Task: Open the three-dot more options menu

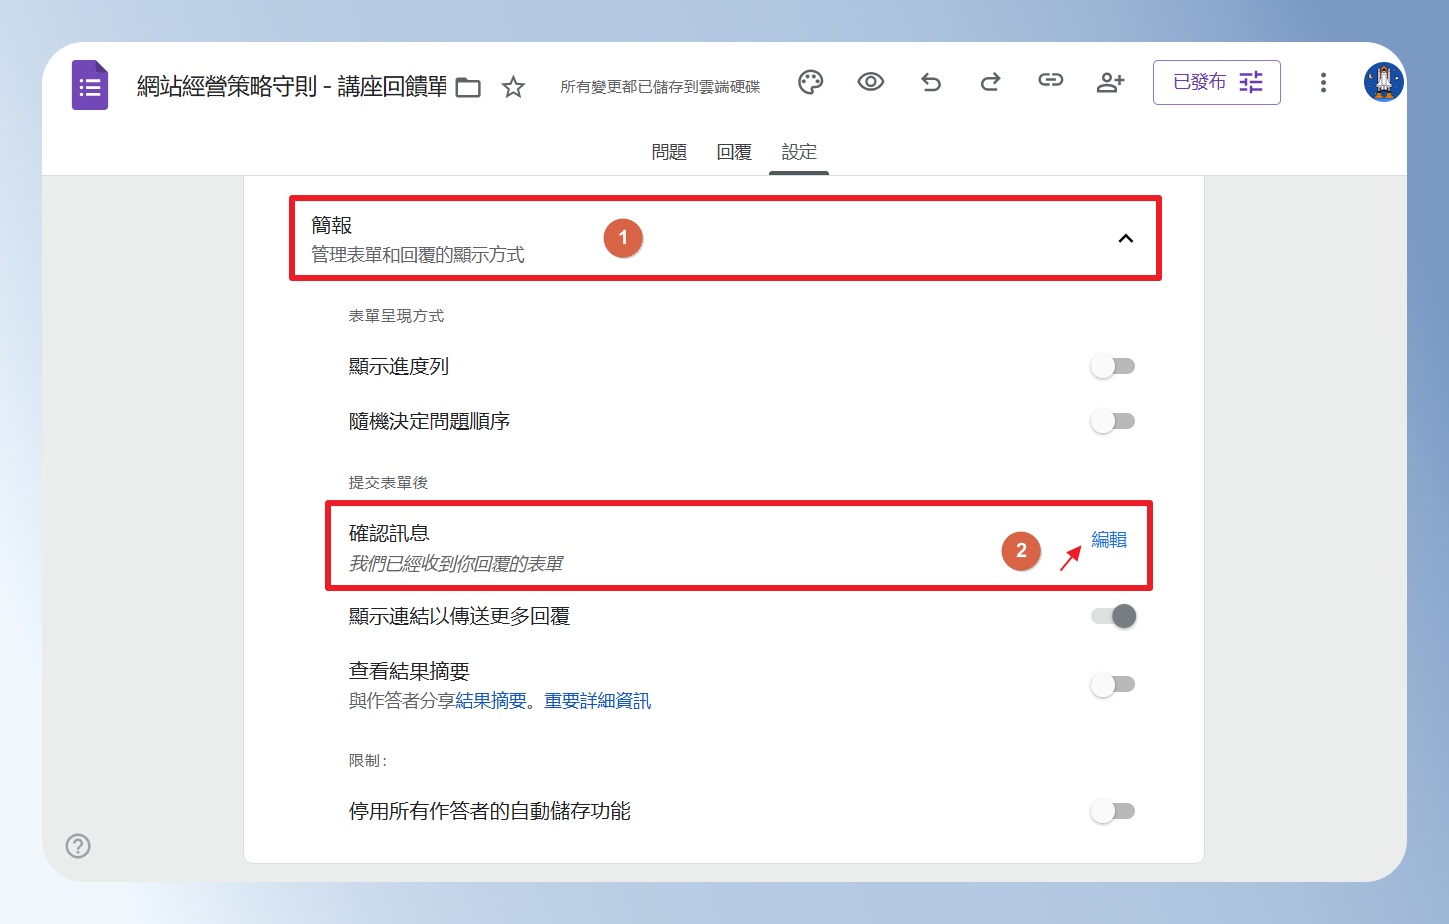Action: coord(1323,82)
